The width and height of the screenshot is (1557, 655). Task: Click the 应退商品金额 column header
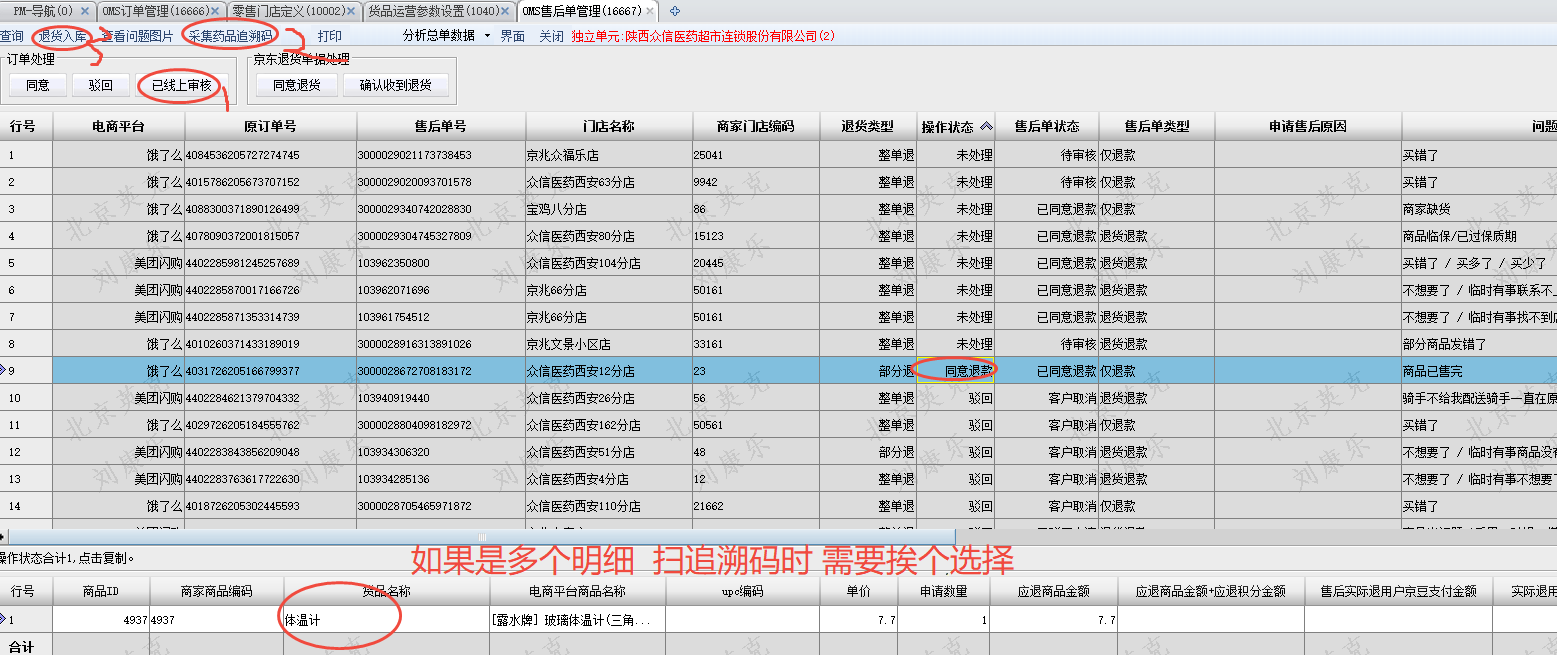pyautogui.click(x=1053, y=591)
